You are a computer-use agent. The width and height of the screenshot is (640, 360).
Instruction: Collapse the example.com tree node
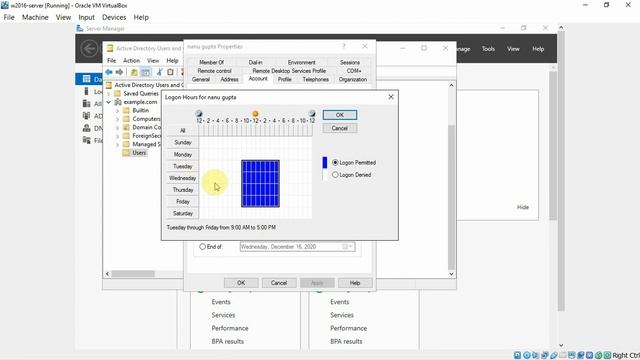[109, 102]
